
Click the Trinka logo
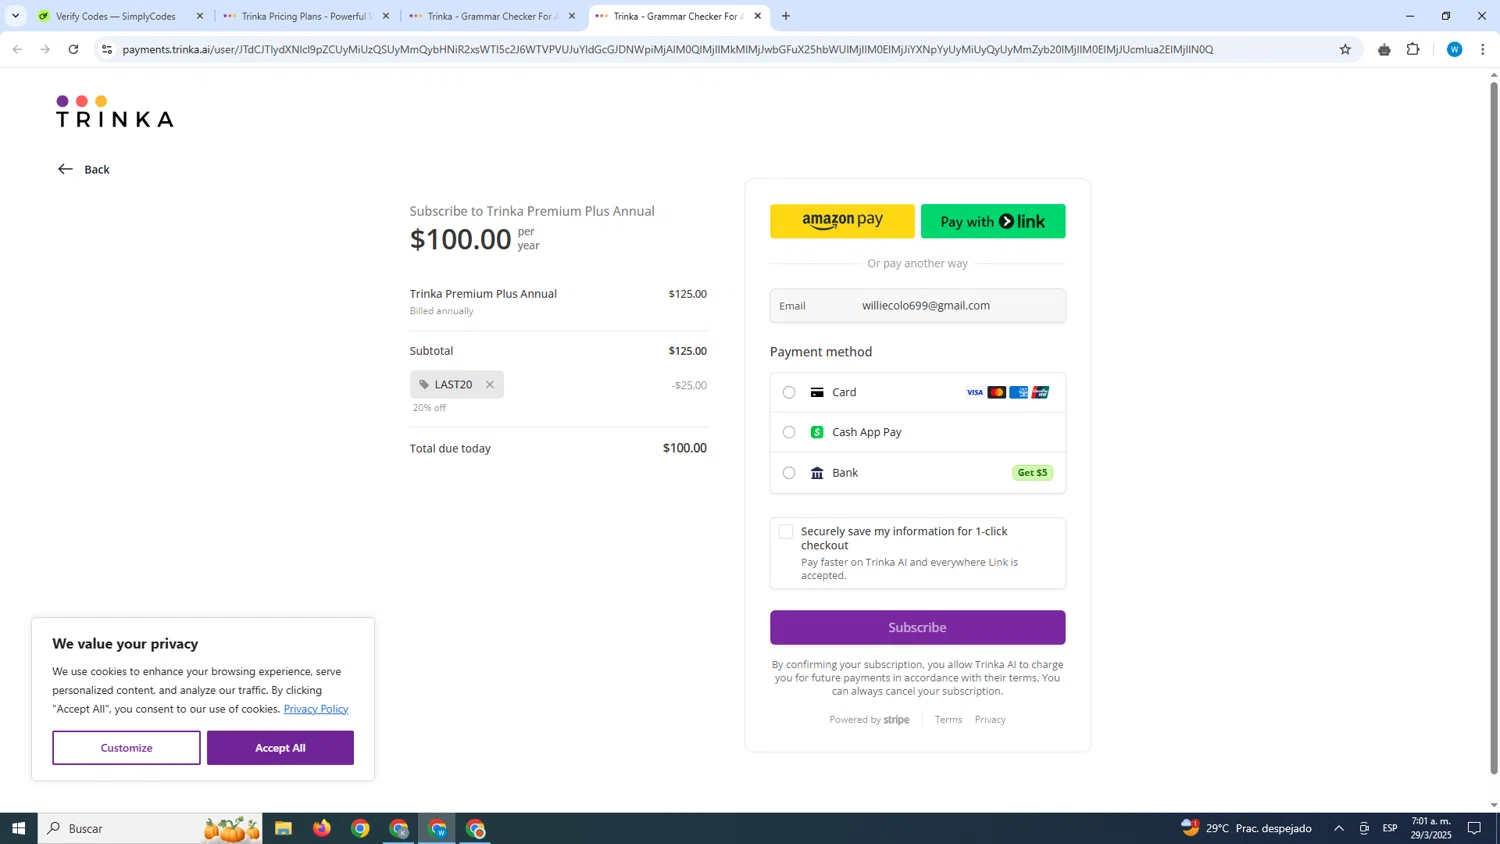(114, 111)
